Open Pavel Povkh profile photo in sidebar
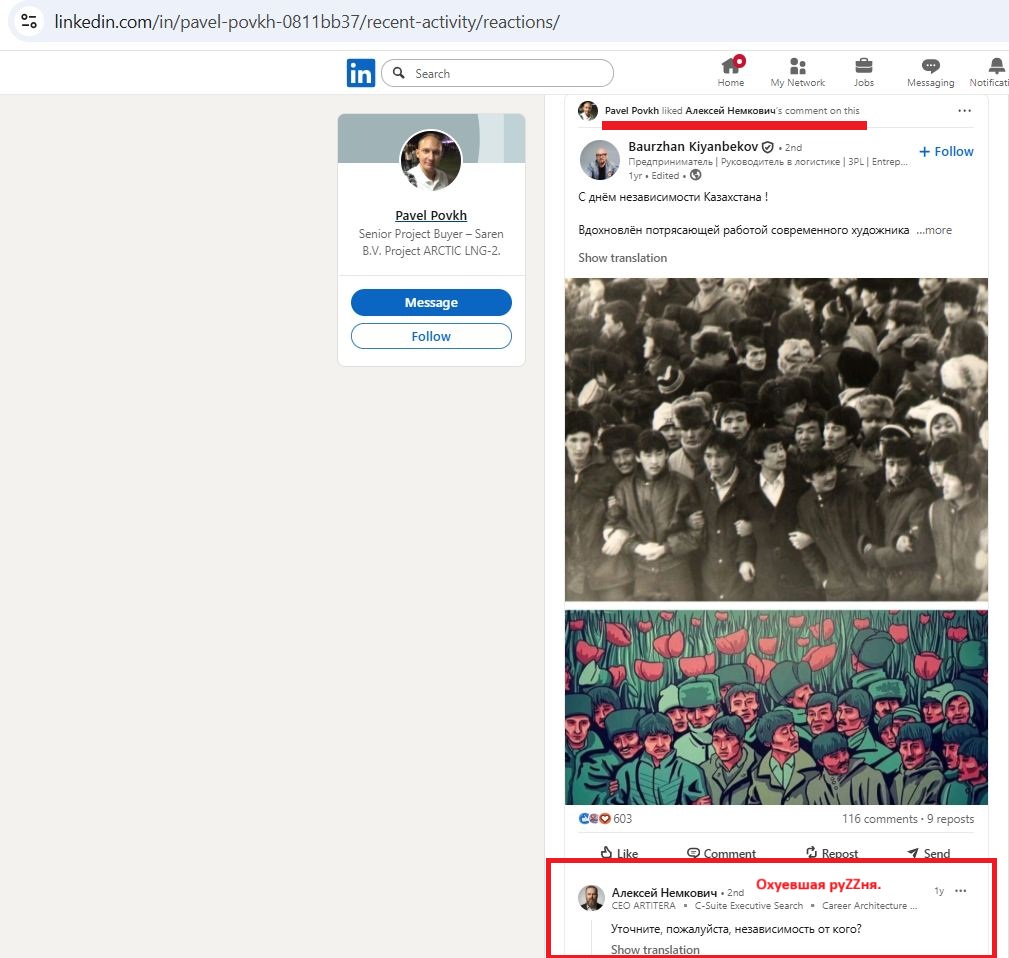Image resolution: width=1009 pixels, height=958 pixels. 430,160
